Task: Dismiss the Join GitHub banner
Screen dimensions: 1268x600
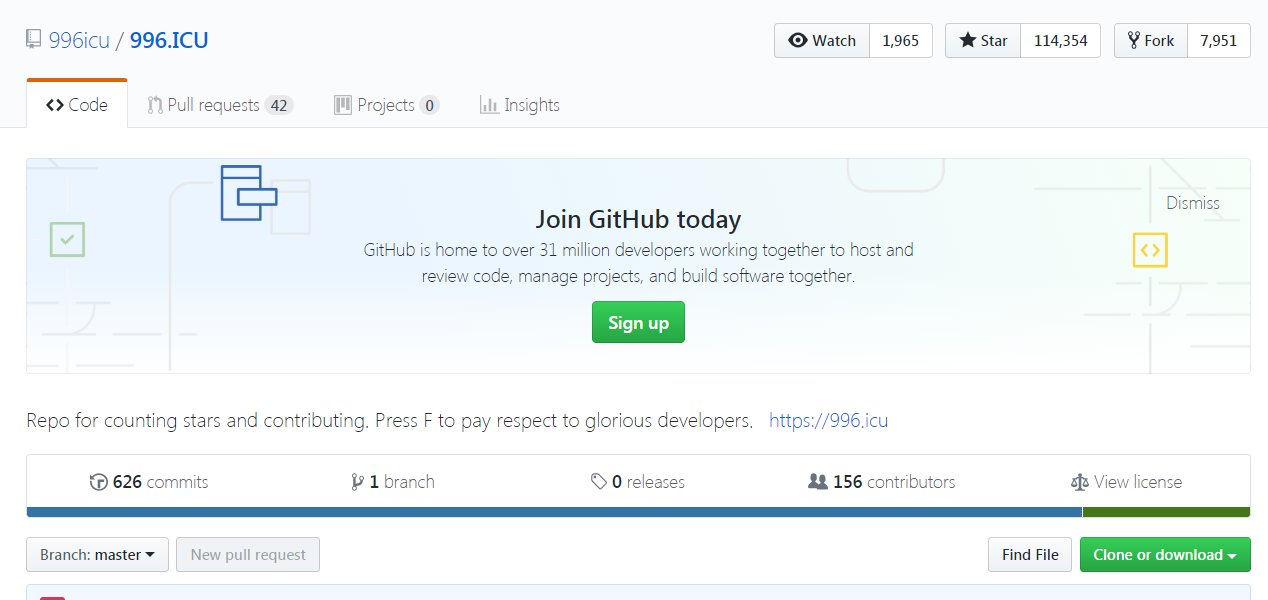Action: [x=1192, y=203]
